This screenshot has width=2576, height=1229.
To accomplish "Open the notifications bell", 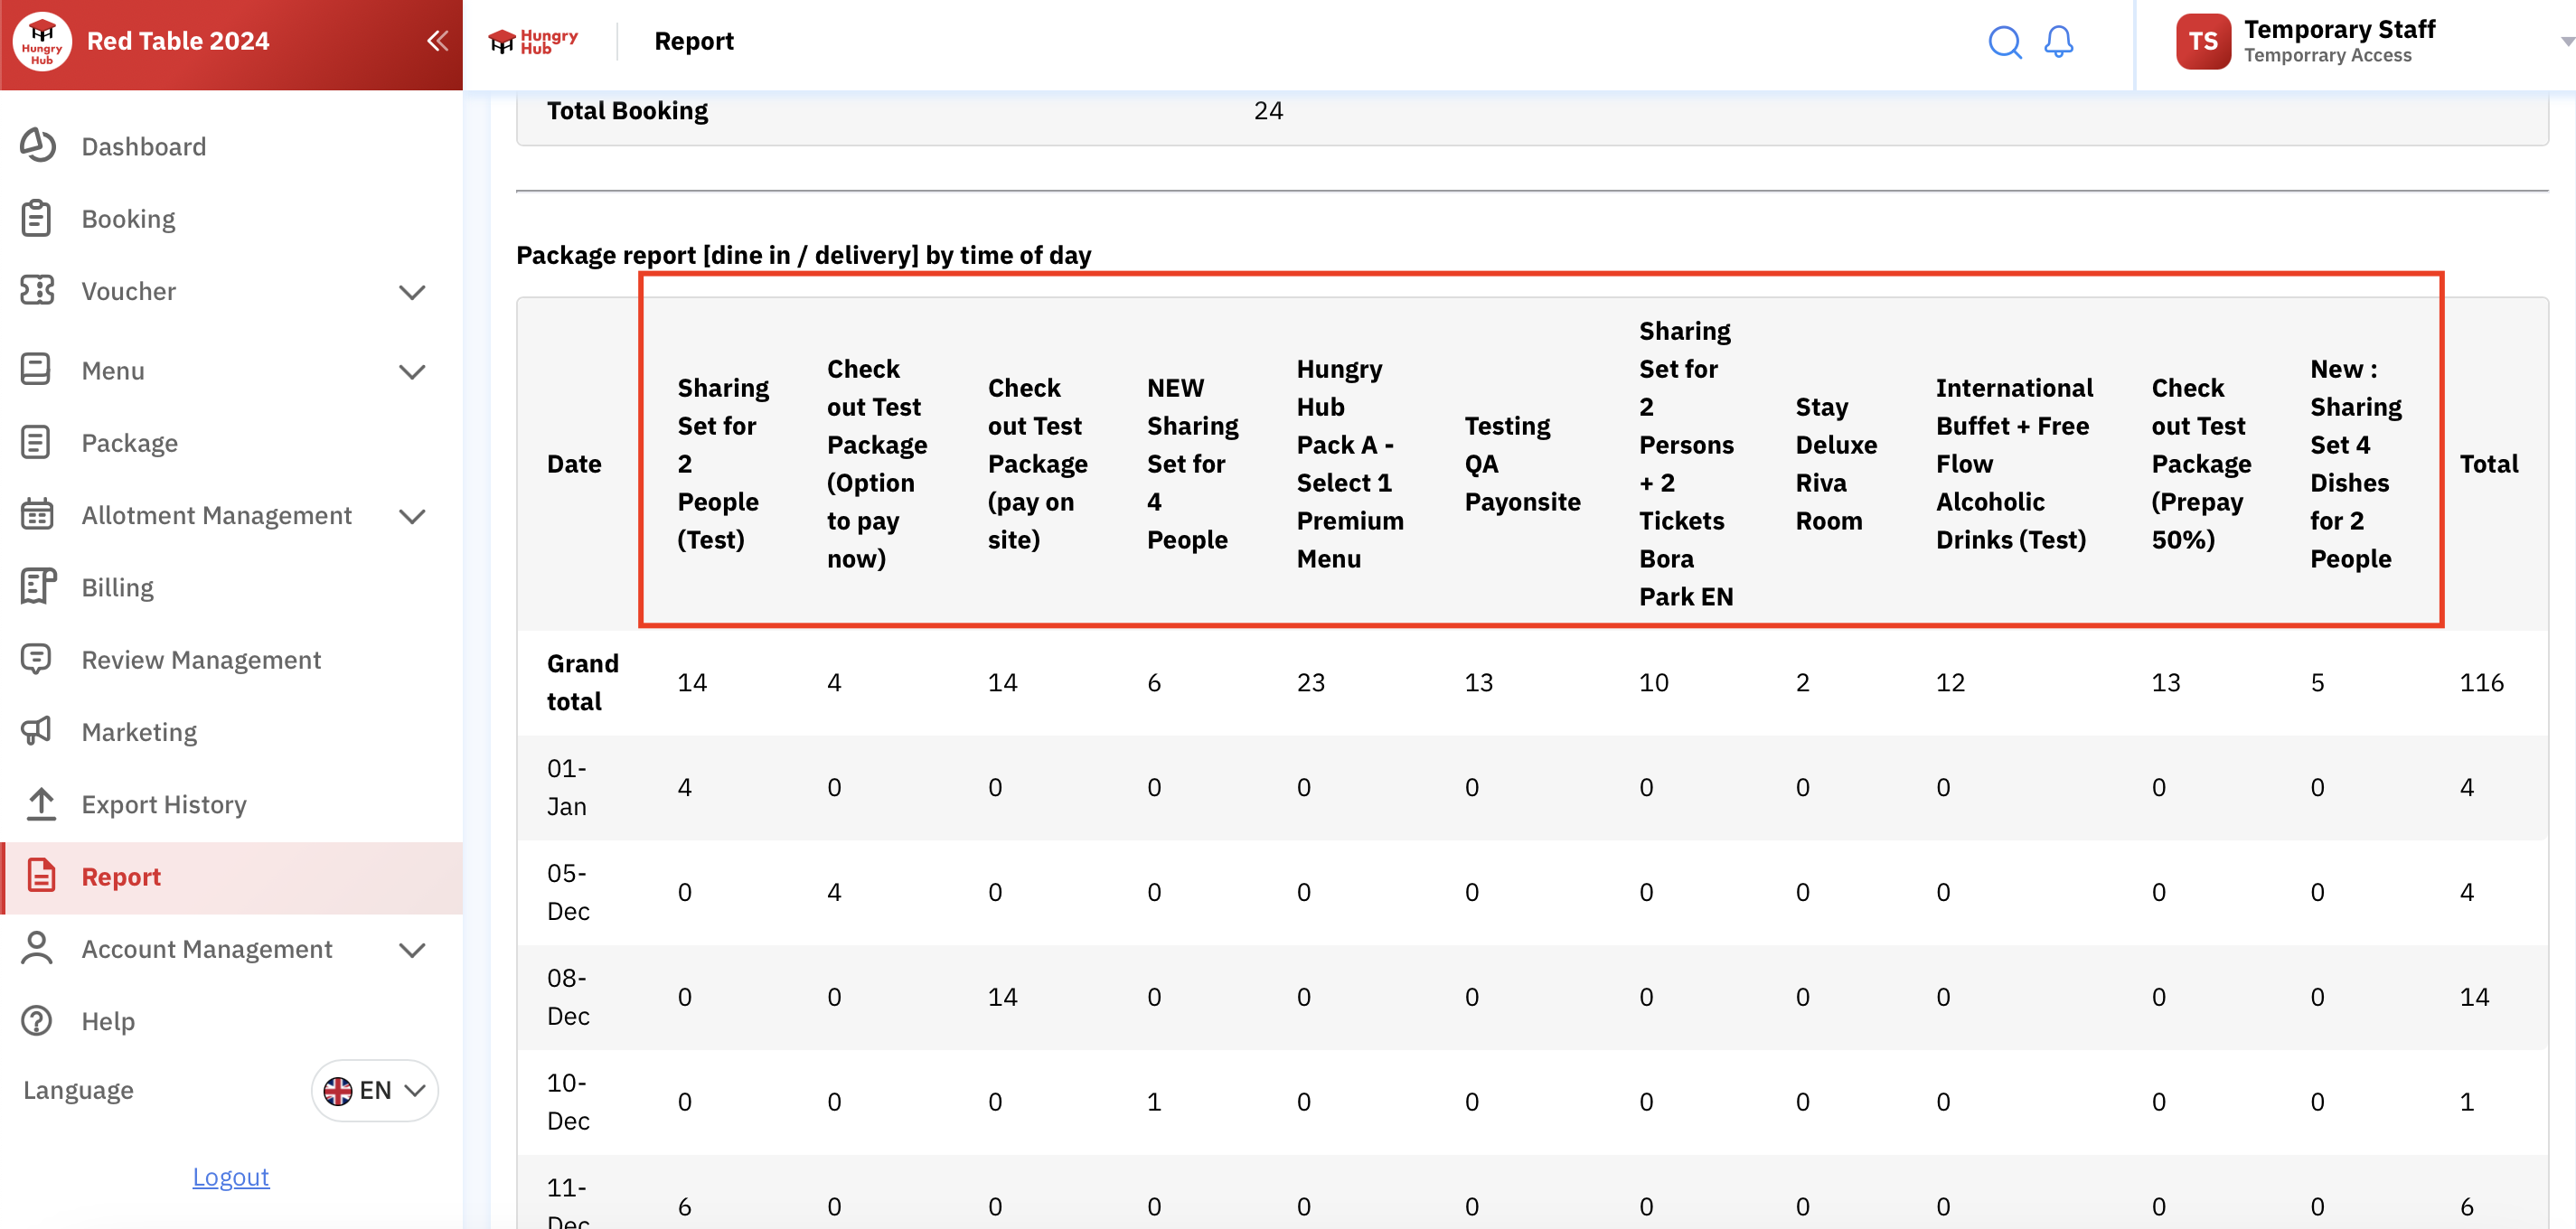I will 2058,42.
